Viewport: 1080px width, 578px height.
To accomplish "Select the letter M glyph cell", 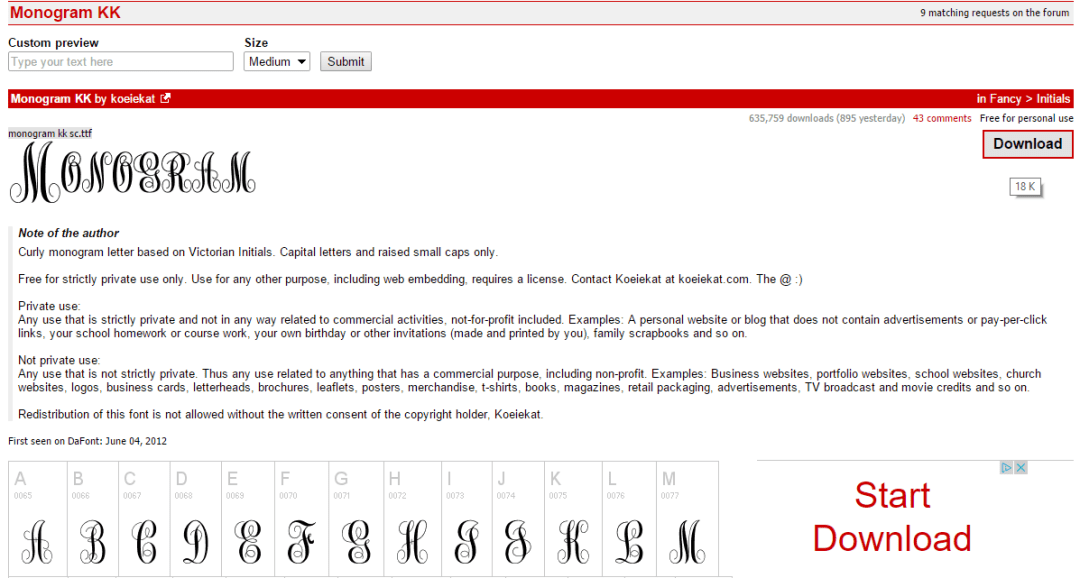I will click(687, 519).
